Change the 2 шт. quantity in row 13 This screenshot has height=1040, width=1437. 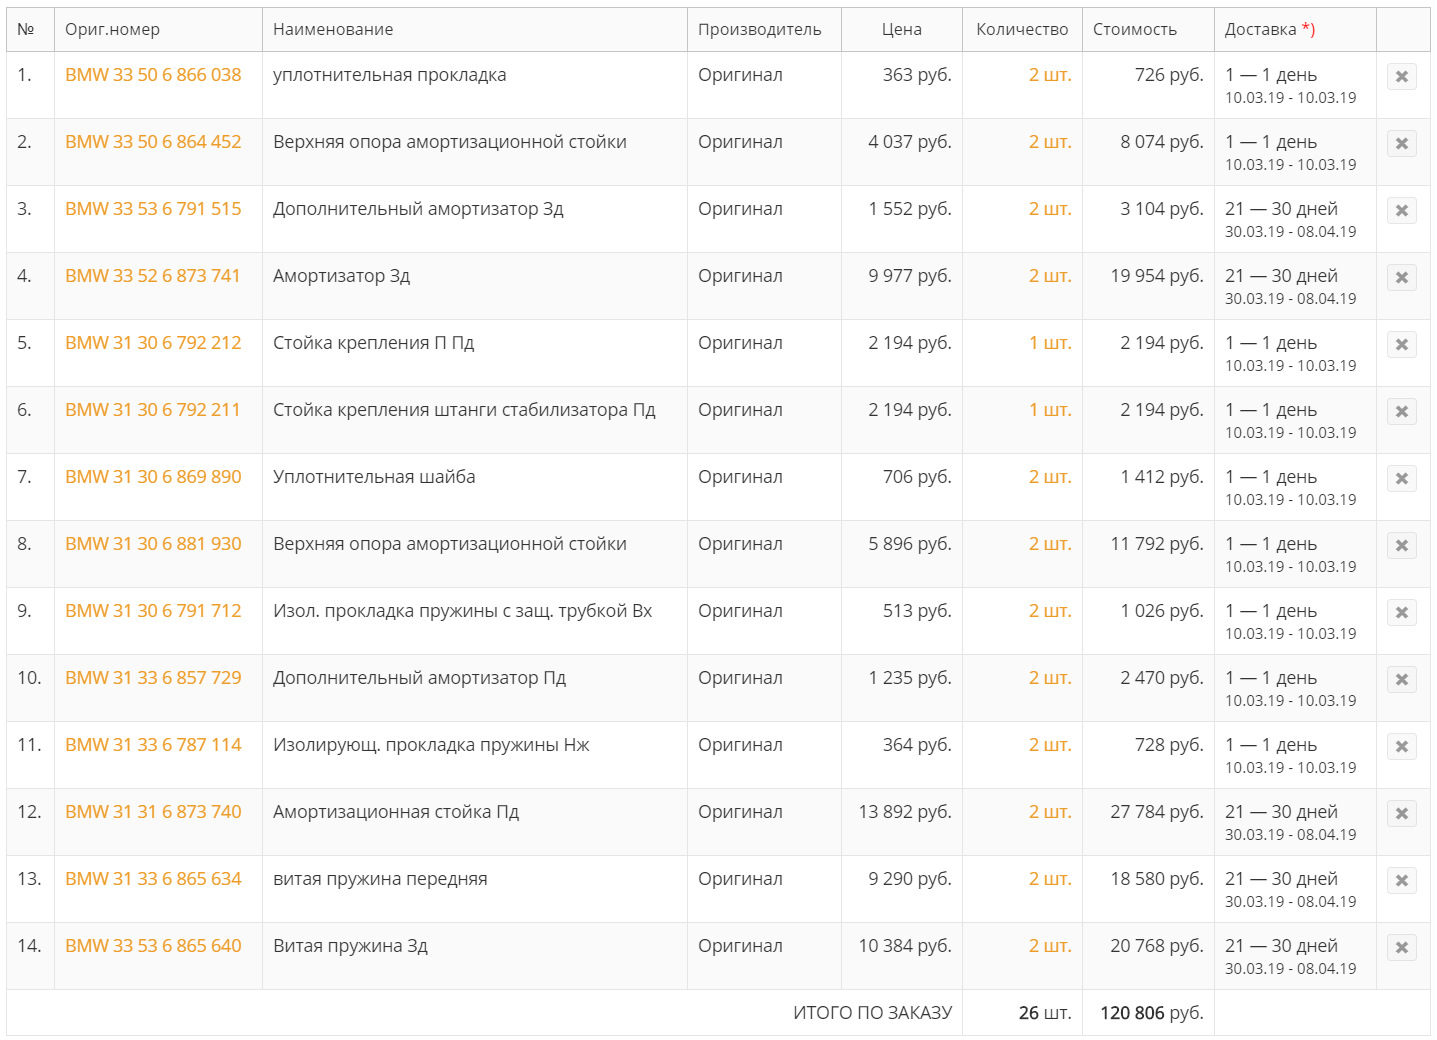tap(1049, 879)
